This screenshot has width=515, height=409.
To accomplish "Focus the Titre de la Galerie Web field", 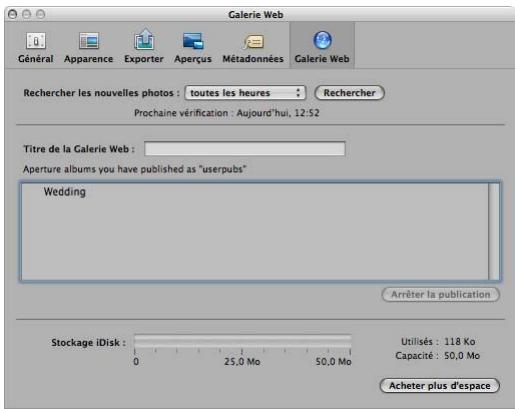I will pyautogui.click(x=245, y=148).
